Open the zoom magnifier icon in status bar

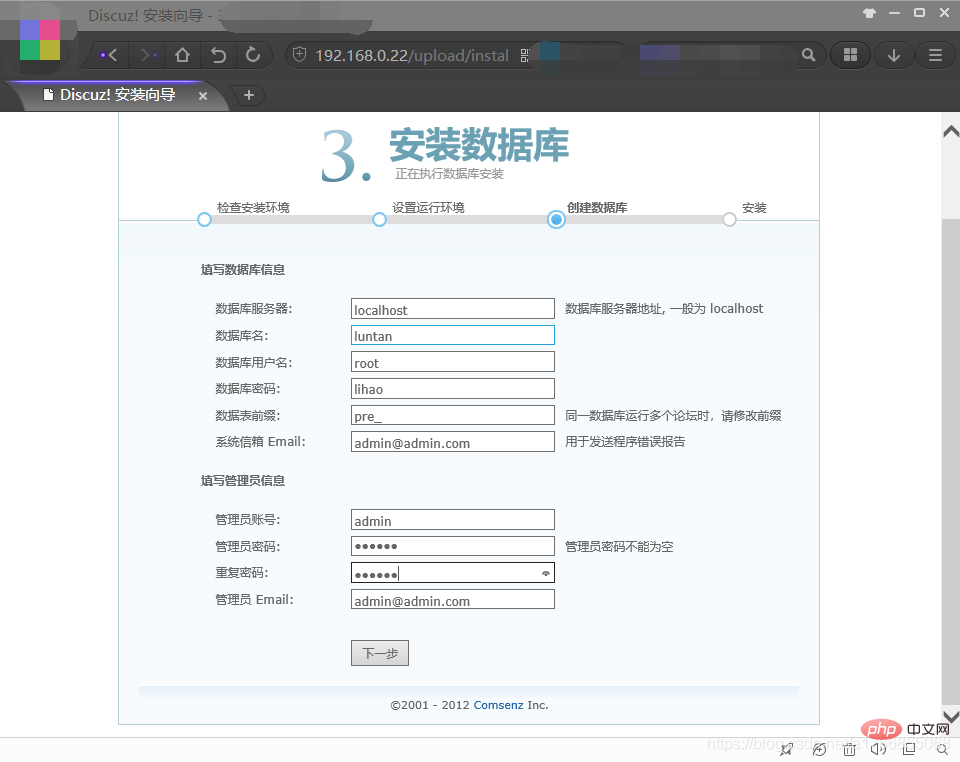pyautogui.click(x=943, y=749)
